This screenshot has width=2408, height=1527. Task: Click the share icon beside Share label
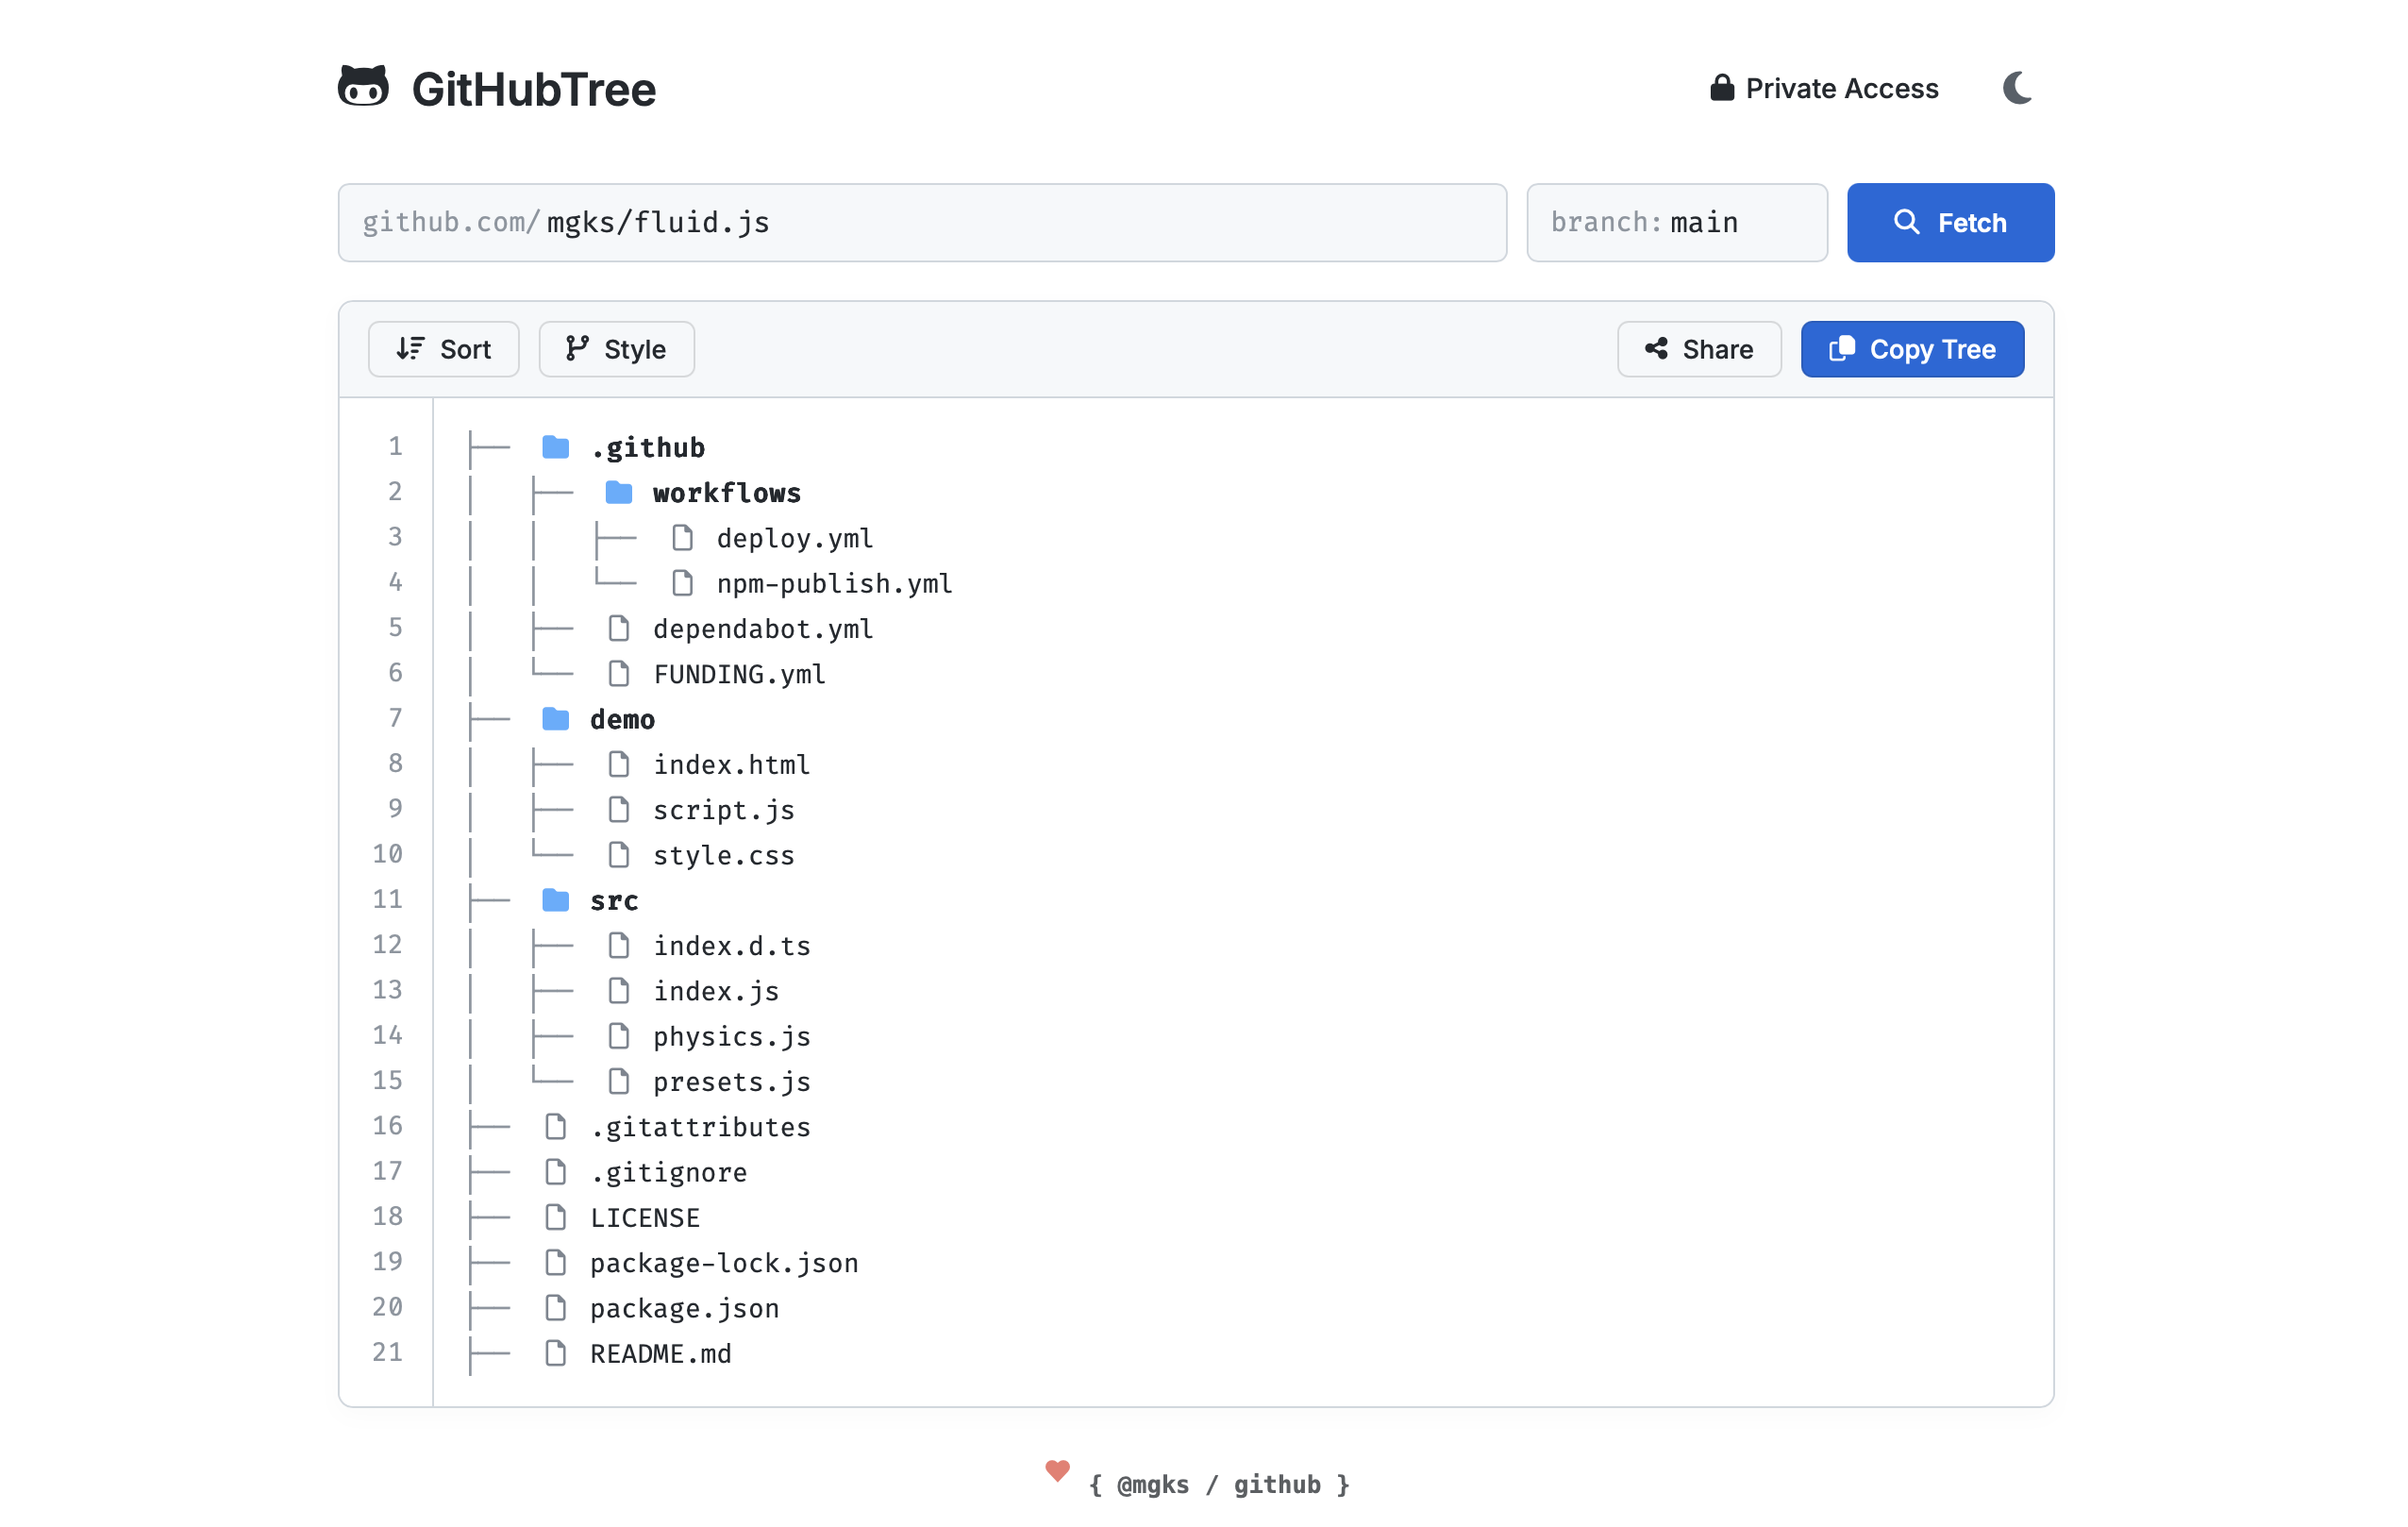[x=1656, y=349]
